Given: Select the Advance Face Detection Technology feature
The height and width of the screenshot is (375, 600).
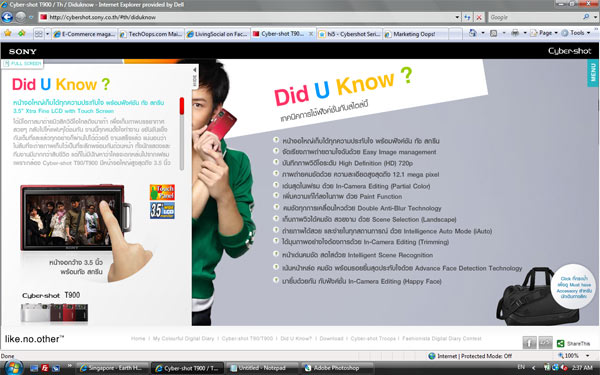Looking at the screenshot, I should (x=402, y=268).
